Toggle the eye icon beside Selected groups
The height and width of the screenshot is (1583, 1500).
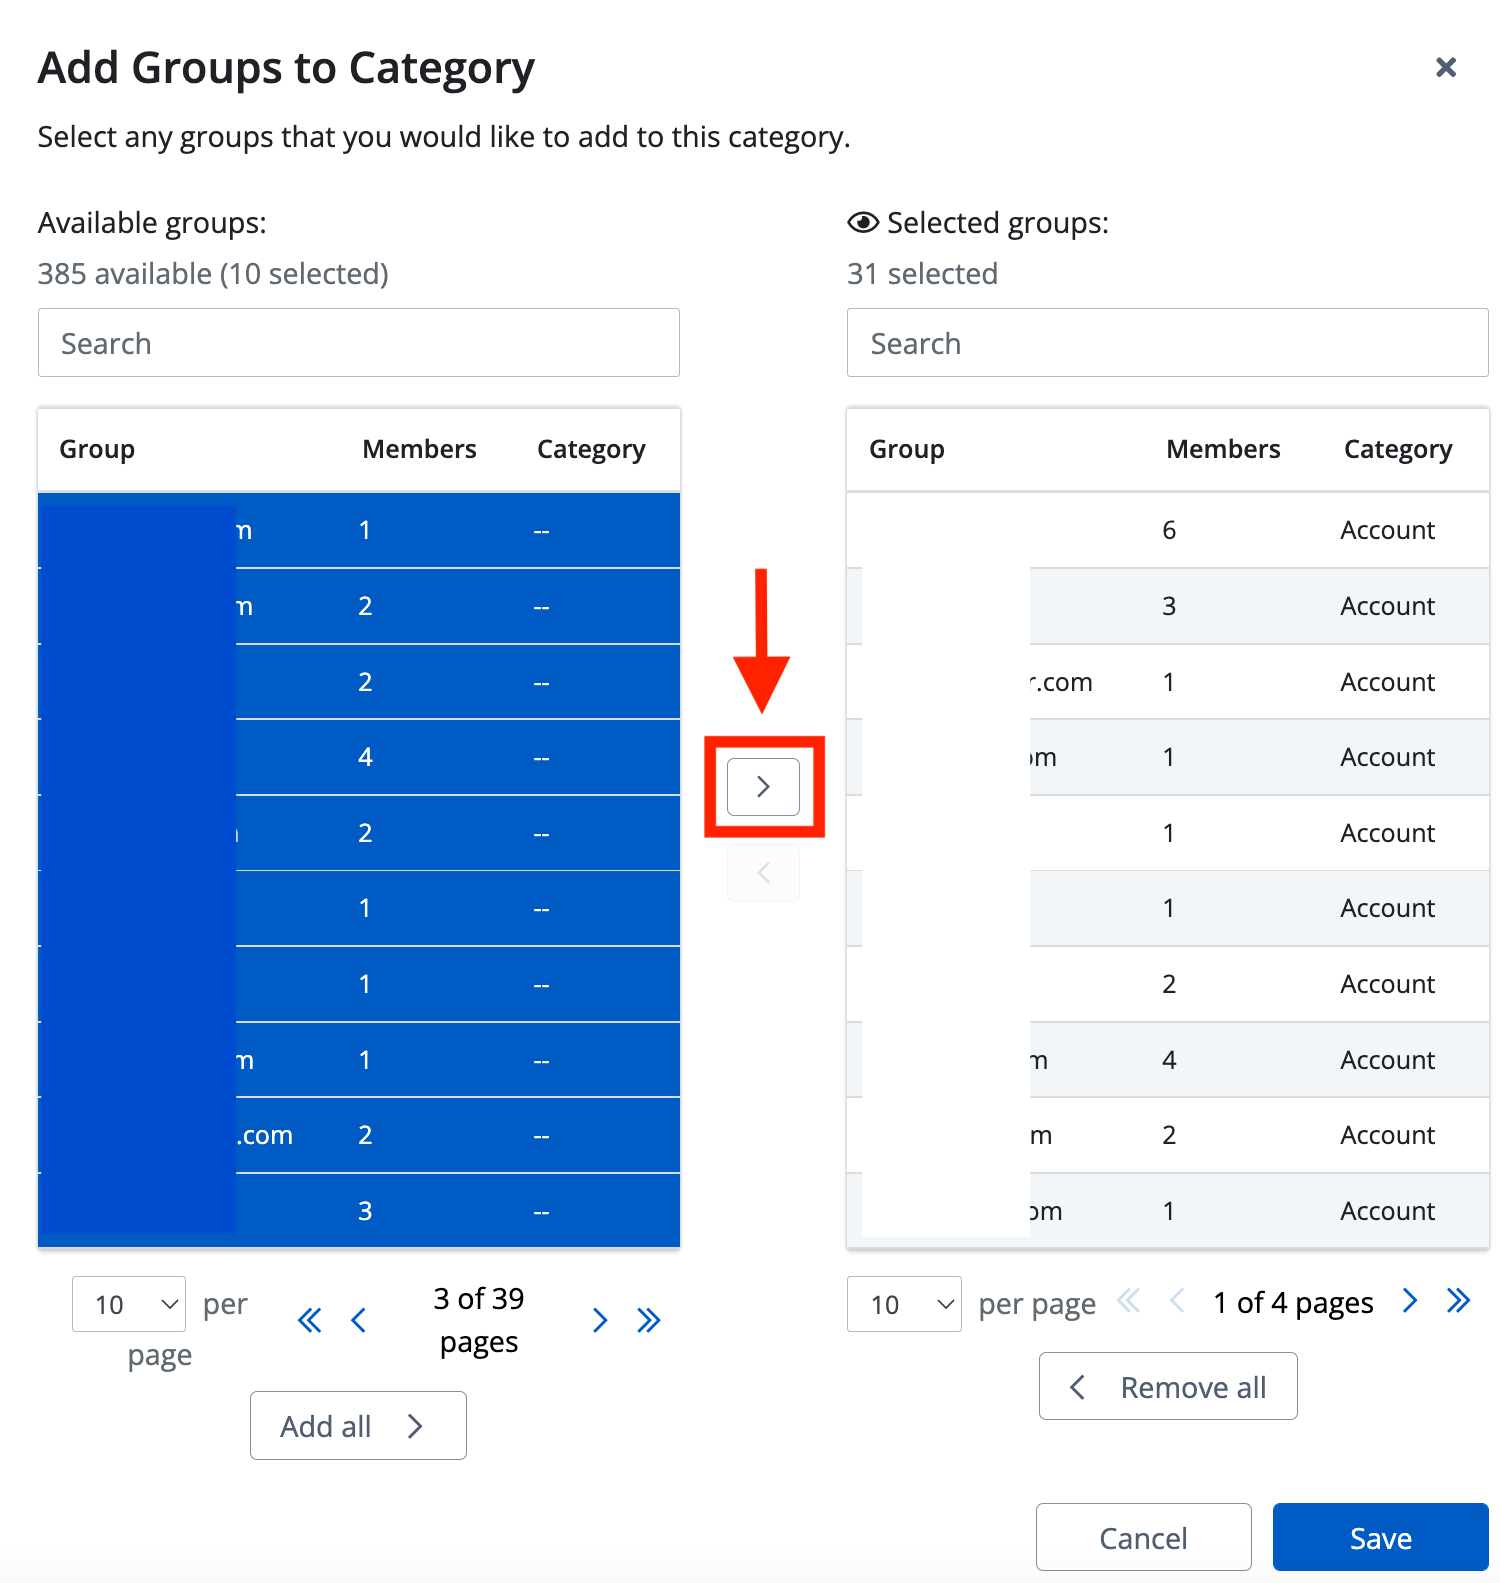click(862, 223)
